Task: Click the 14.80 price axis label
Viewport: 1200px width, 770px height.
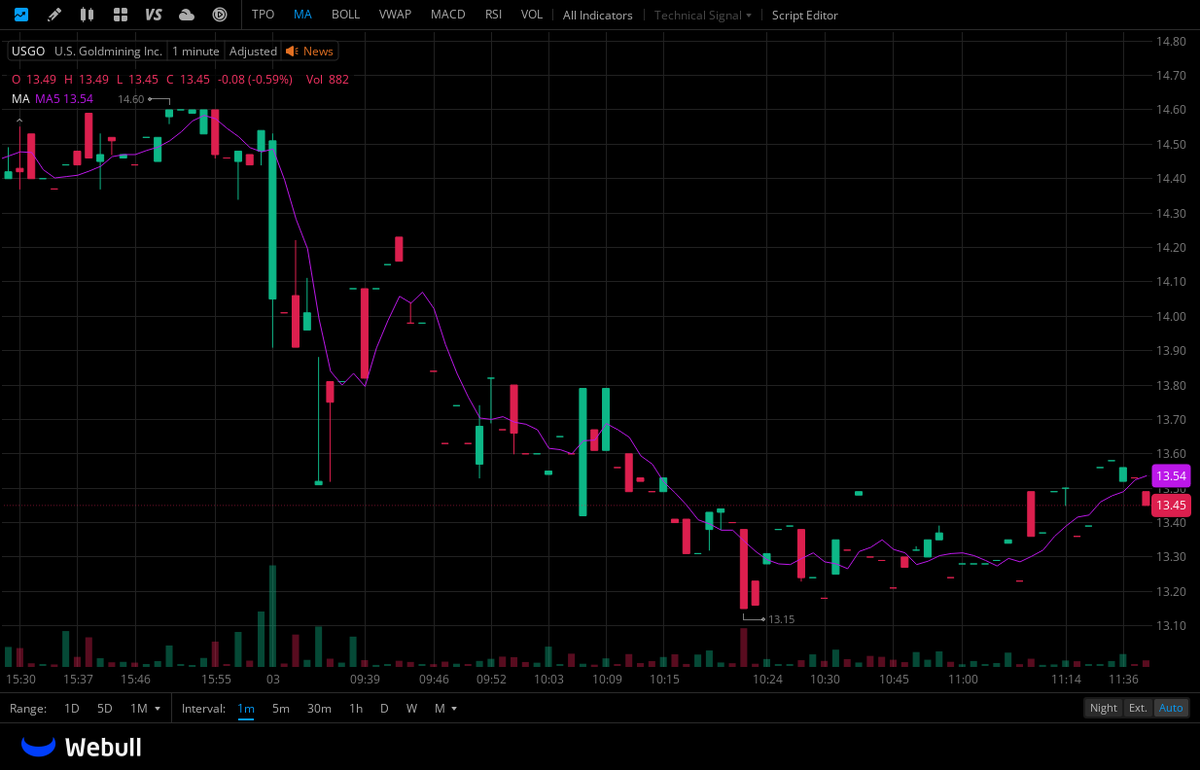Action: tap(1171, 41)
